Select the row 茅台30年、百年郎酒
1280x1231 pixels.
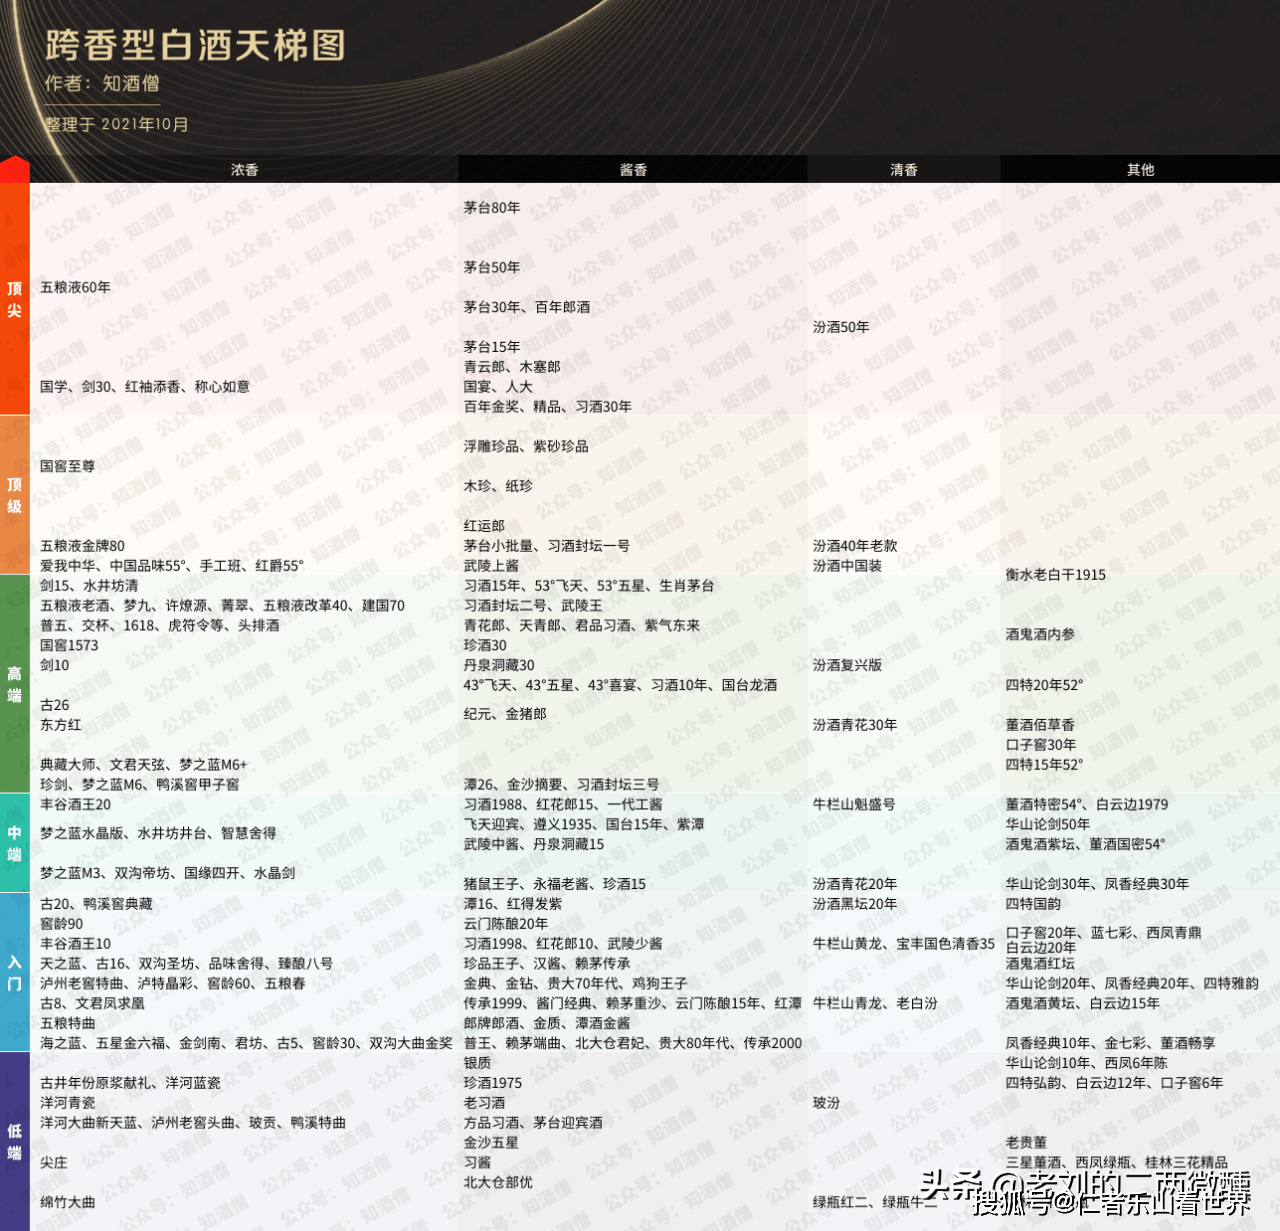click(527, 307)
